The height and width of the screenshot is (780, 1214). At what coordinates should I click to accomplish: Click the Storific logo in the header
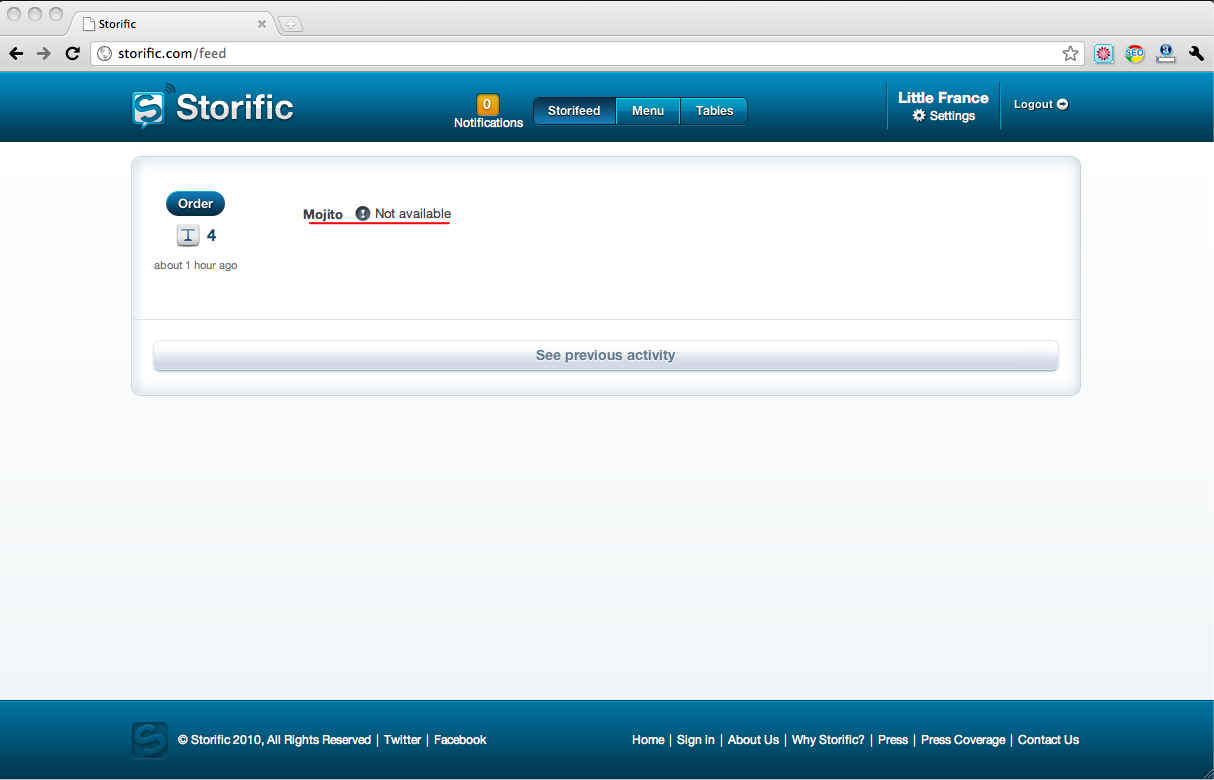point(212,107)
